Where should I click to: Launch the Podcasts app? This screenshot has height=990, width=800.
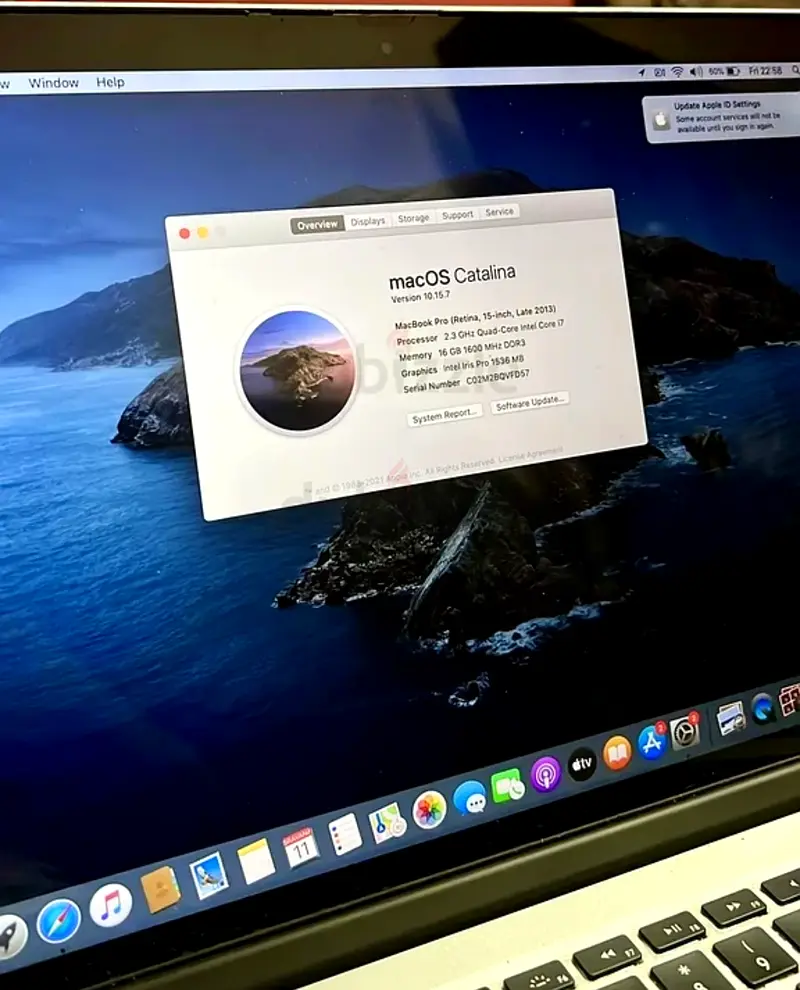click(545, 774)
